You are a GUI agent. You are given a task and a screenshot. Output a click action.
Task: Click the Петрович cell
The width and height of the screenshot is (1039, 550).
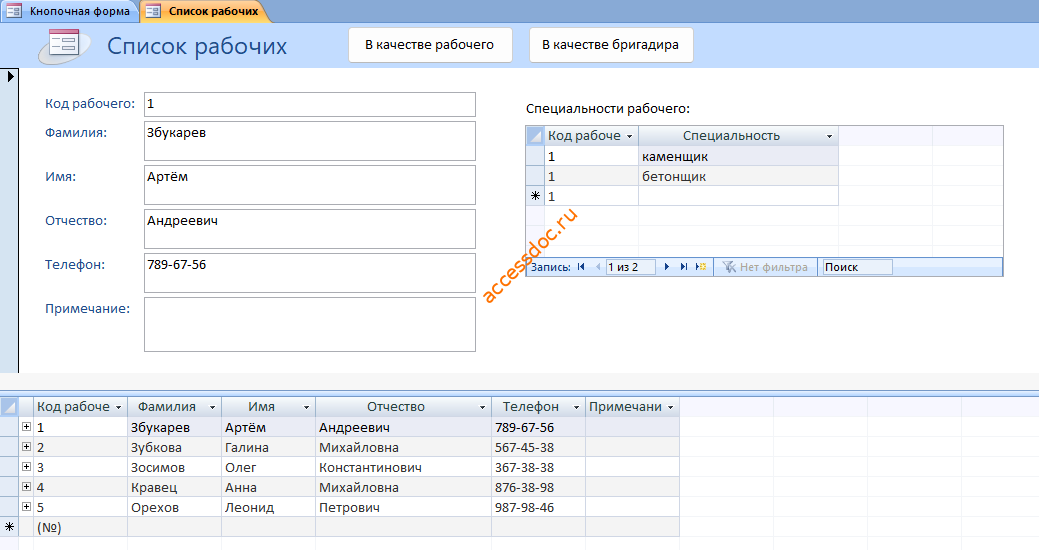coord(404,508)
